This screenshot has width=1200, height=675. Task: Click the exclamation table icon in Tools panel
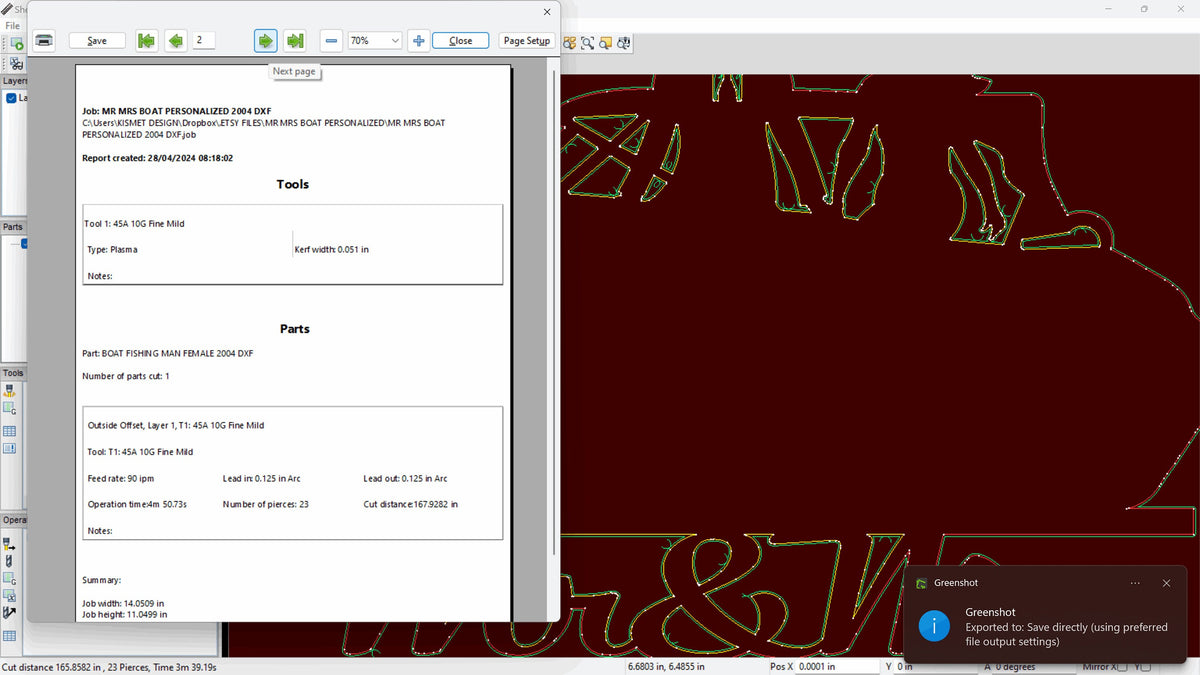pos(10,449)
